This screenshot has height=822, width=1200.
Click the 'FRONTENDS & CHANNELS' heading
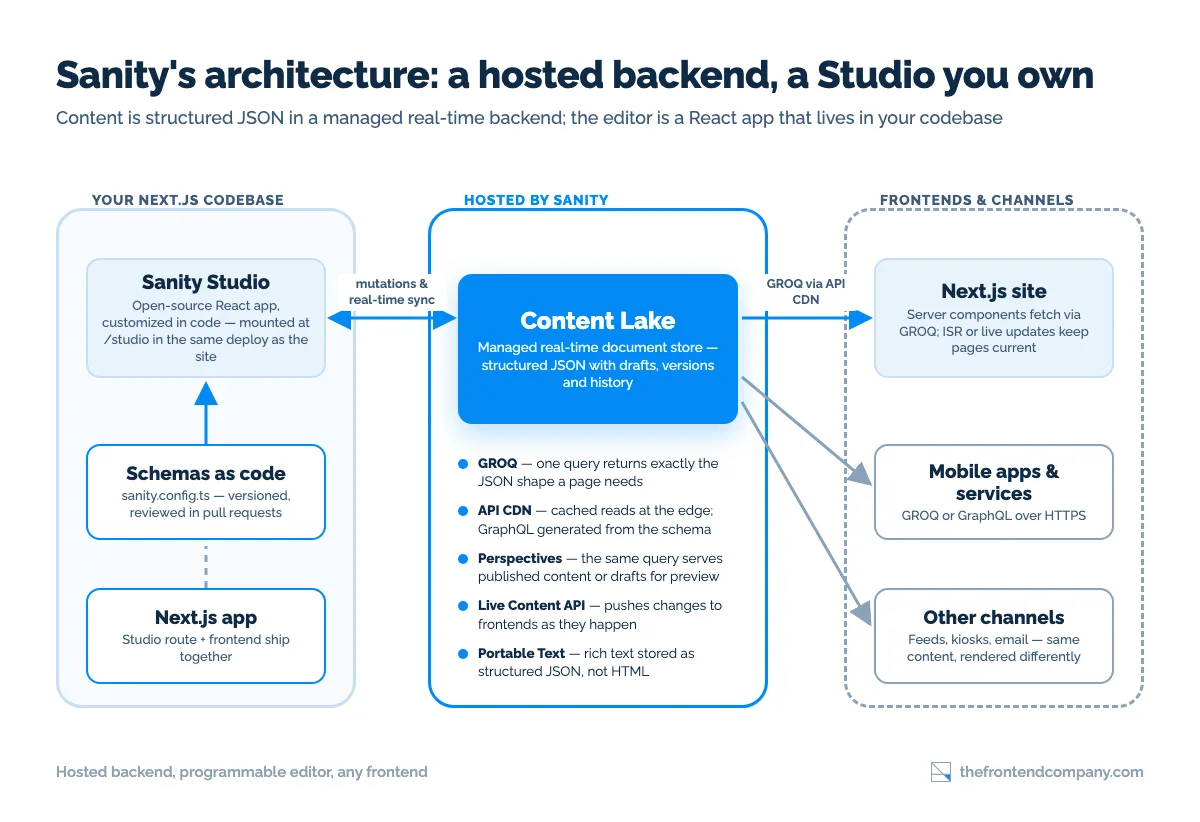click(x=977, y=200)
